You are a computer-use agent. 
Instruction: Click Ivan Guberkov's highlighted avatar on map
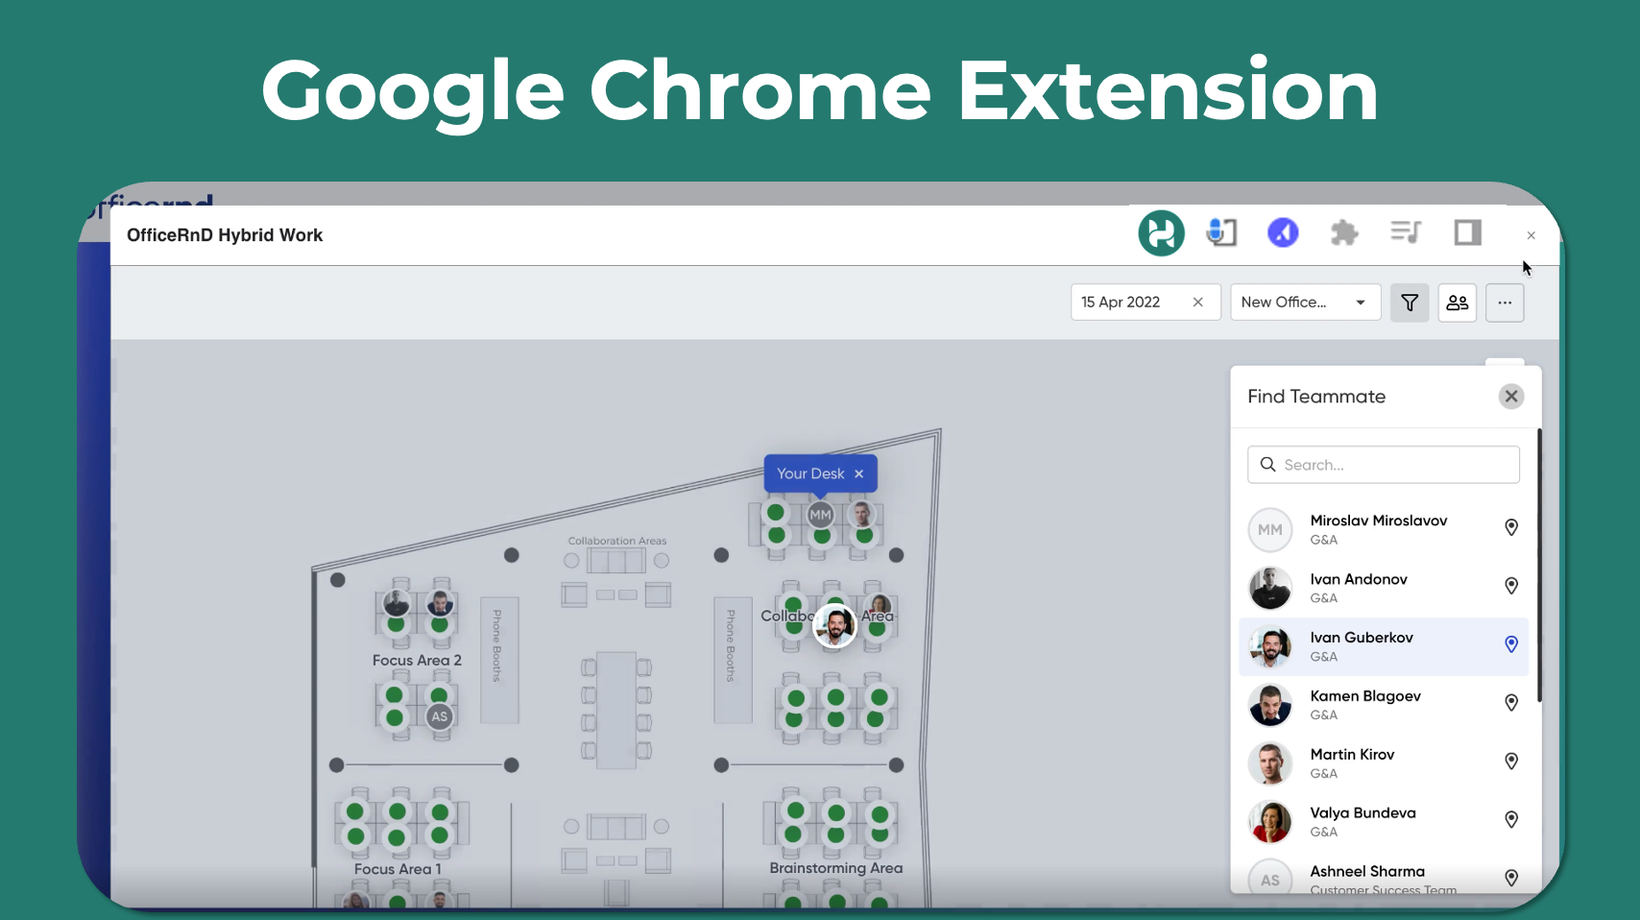[x=835, y=625]
